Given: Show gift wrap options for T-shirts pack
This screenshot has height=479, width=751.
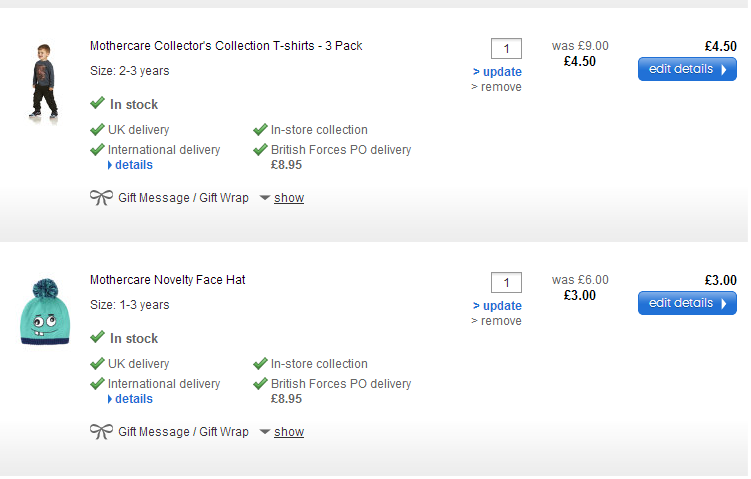Looking at the screenshot, I should 288,198.
